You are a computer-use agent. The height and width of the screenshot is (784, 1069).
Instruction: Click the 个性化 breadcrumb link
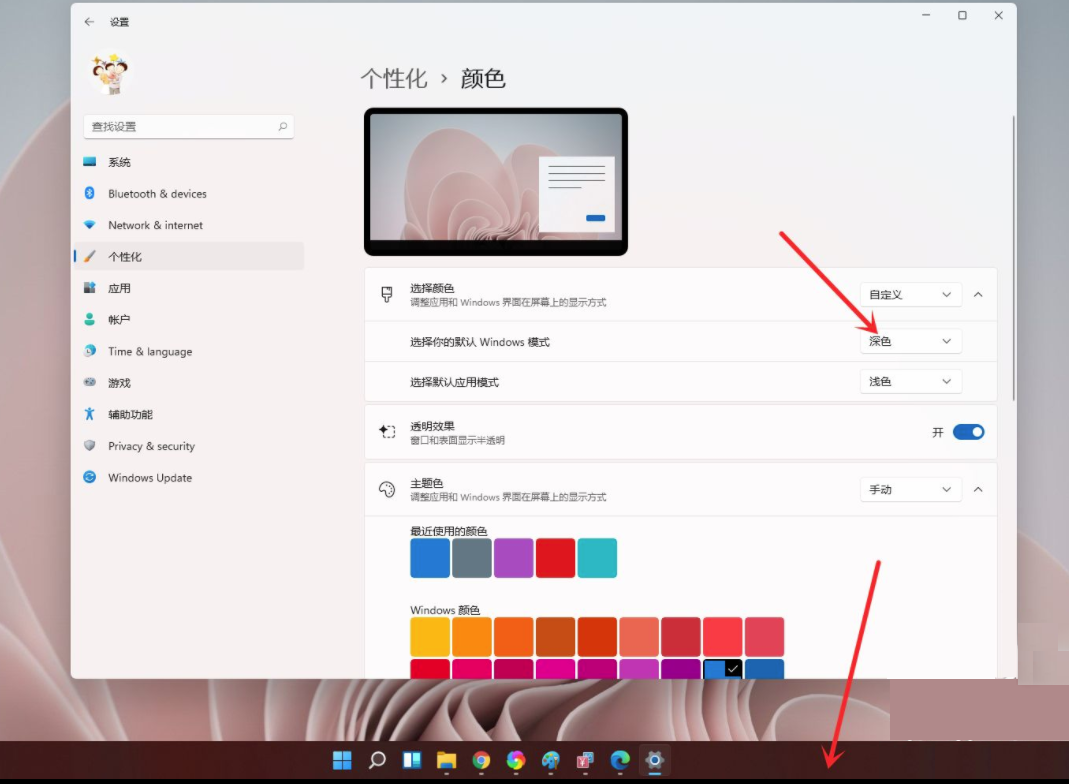394,79
